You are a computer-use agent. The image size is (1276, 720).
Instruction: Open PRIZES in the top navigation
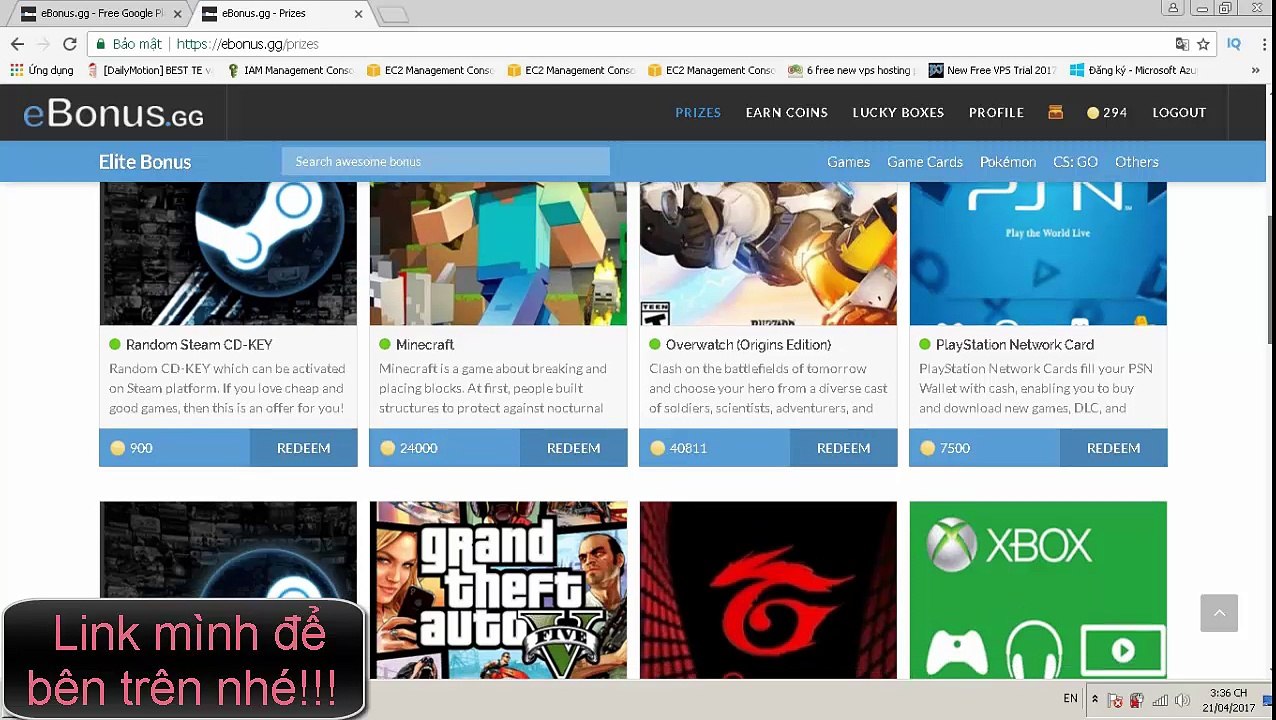698,112
